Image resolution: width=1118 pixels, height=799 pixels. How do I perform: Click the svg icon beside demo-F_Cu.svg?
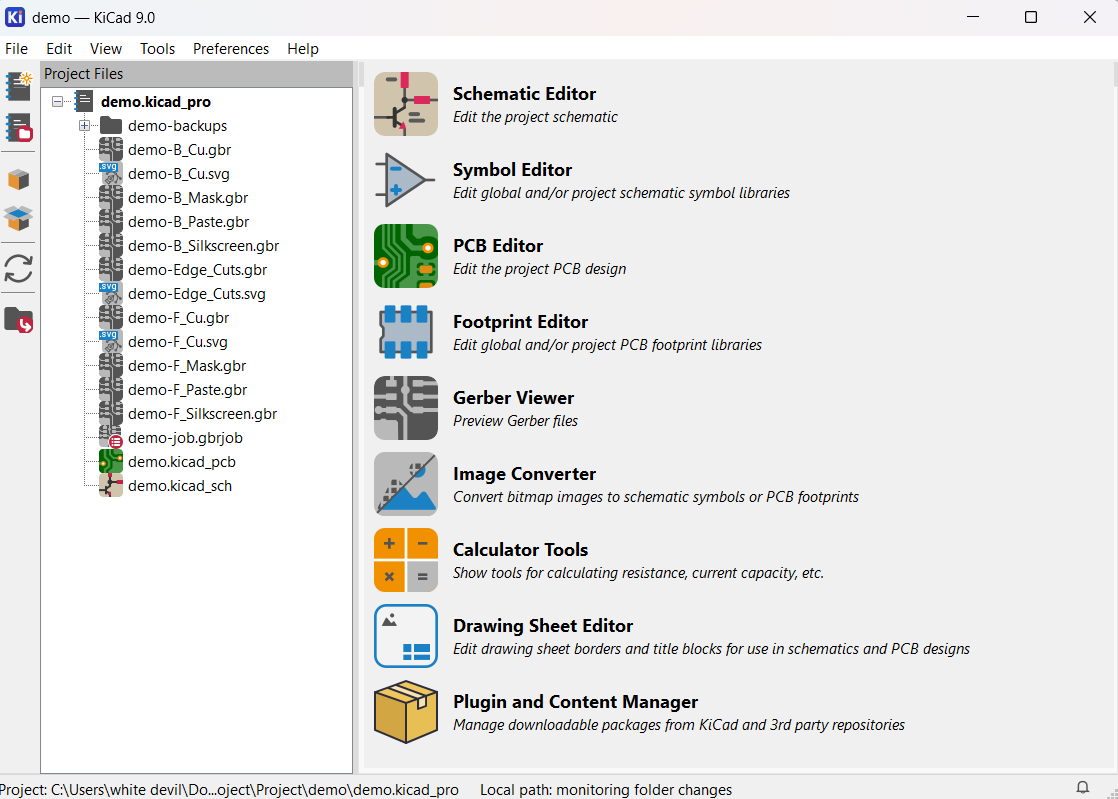pos(111,342)
